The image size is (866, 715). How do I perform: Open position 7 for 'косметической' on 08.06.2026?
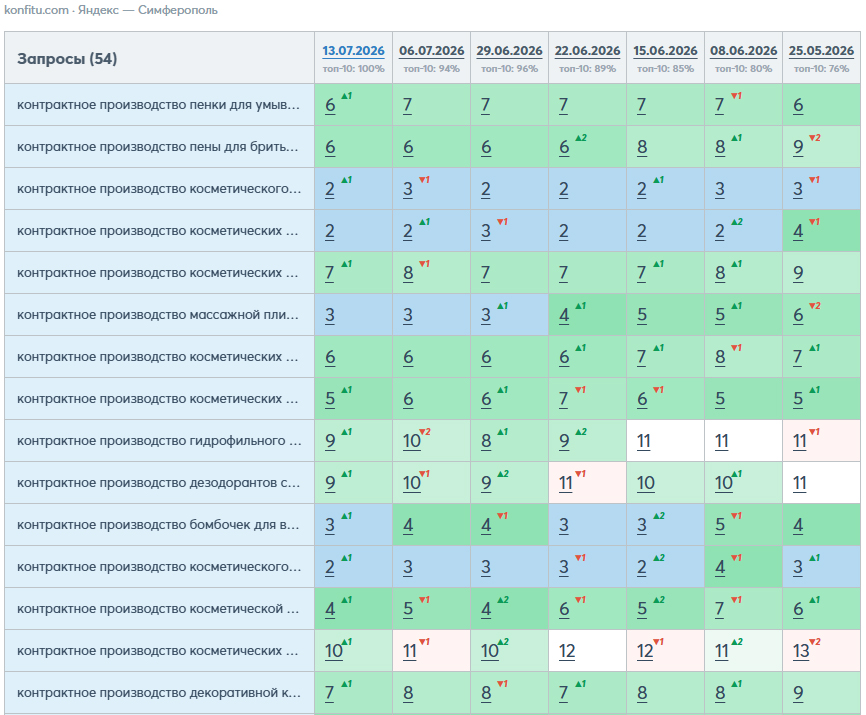[719, 608]
